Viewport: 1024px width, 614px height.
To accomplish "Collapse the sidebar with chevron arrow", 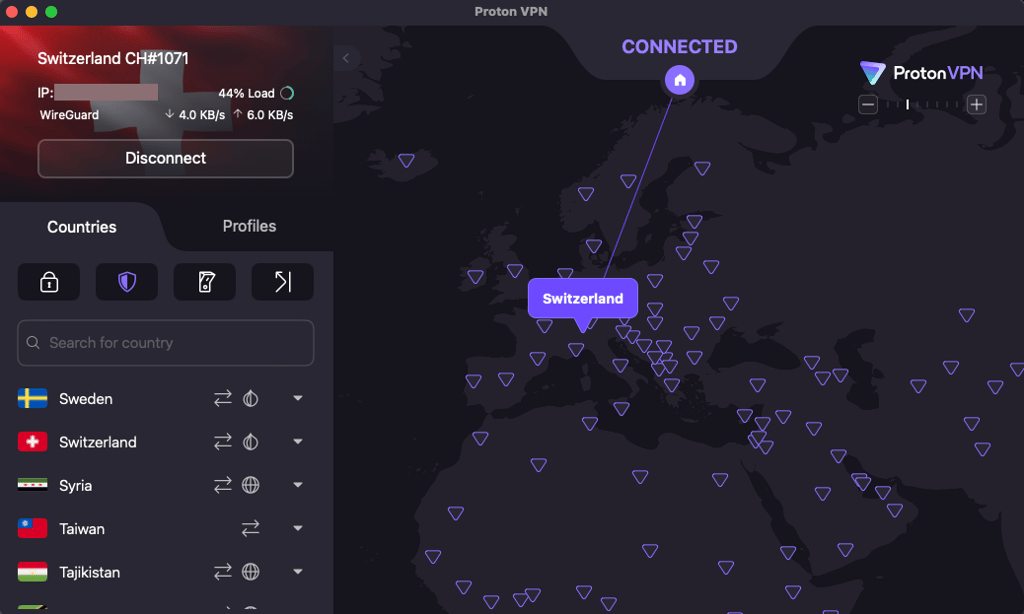I will (346, 58).
